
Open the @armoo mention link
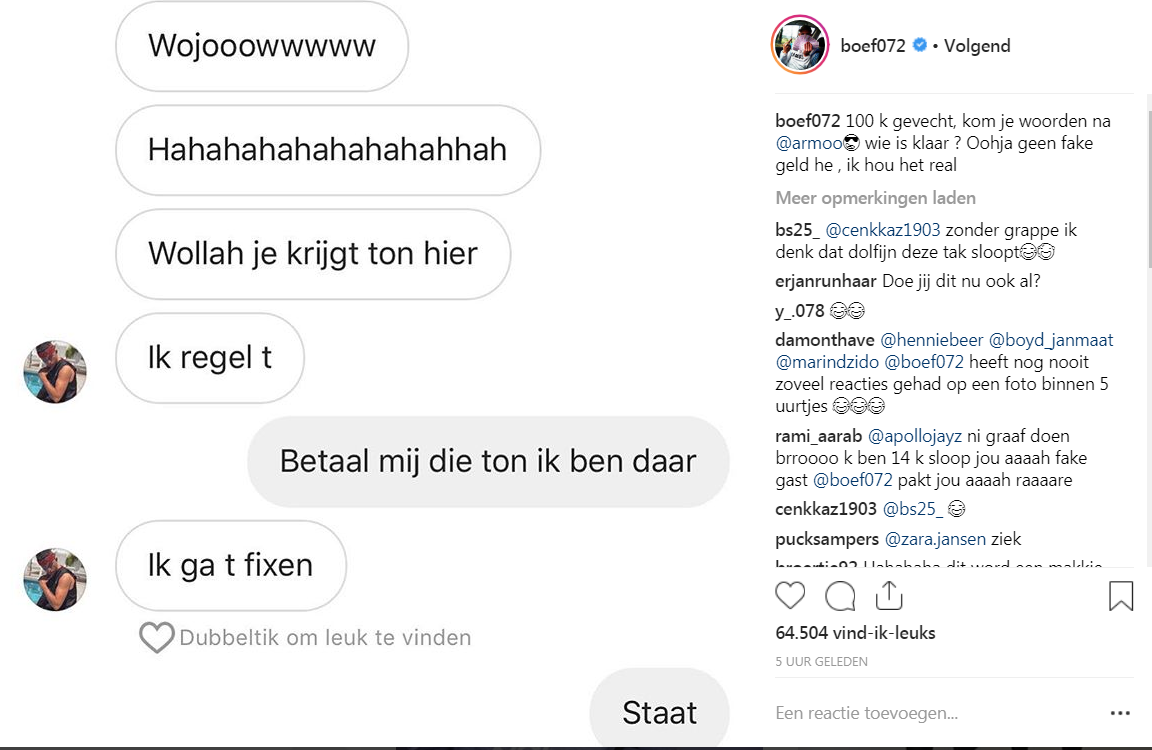pos(808,143)
